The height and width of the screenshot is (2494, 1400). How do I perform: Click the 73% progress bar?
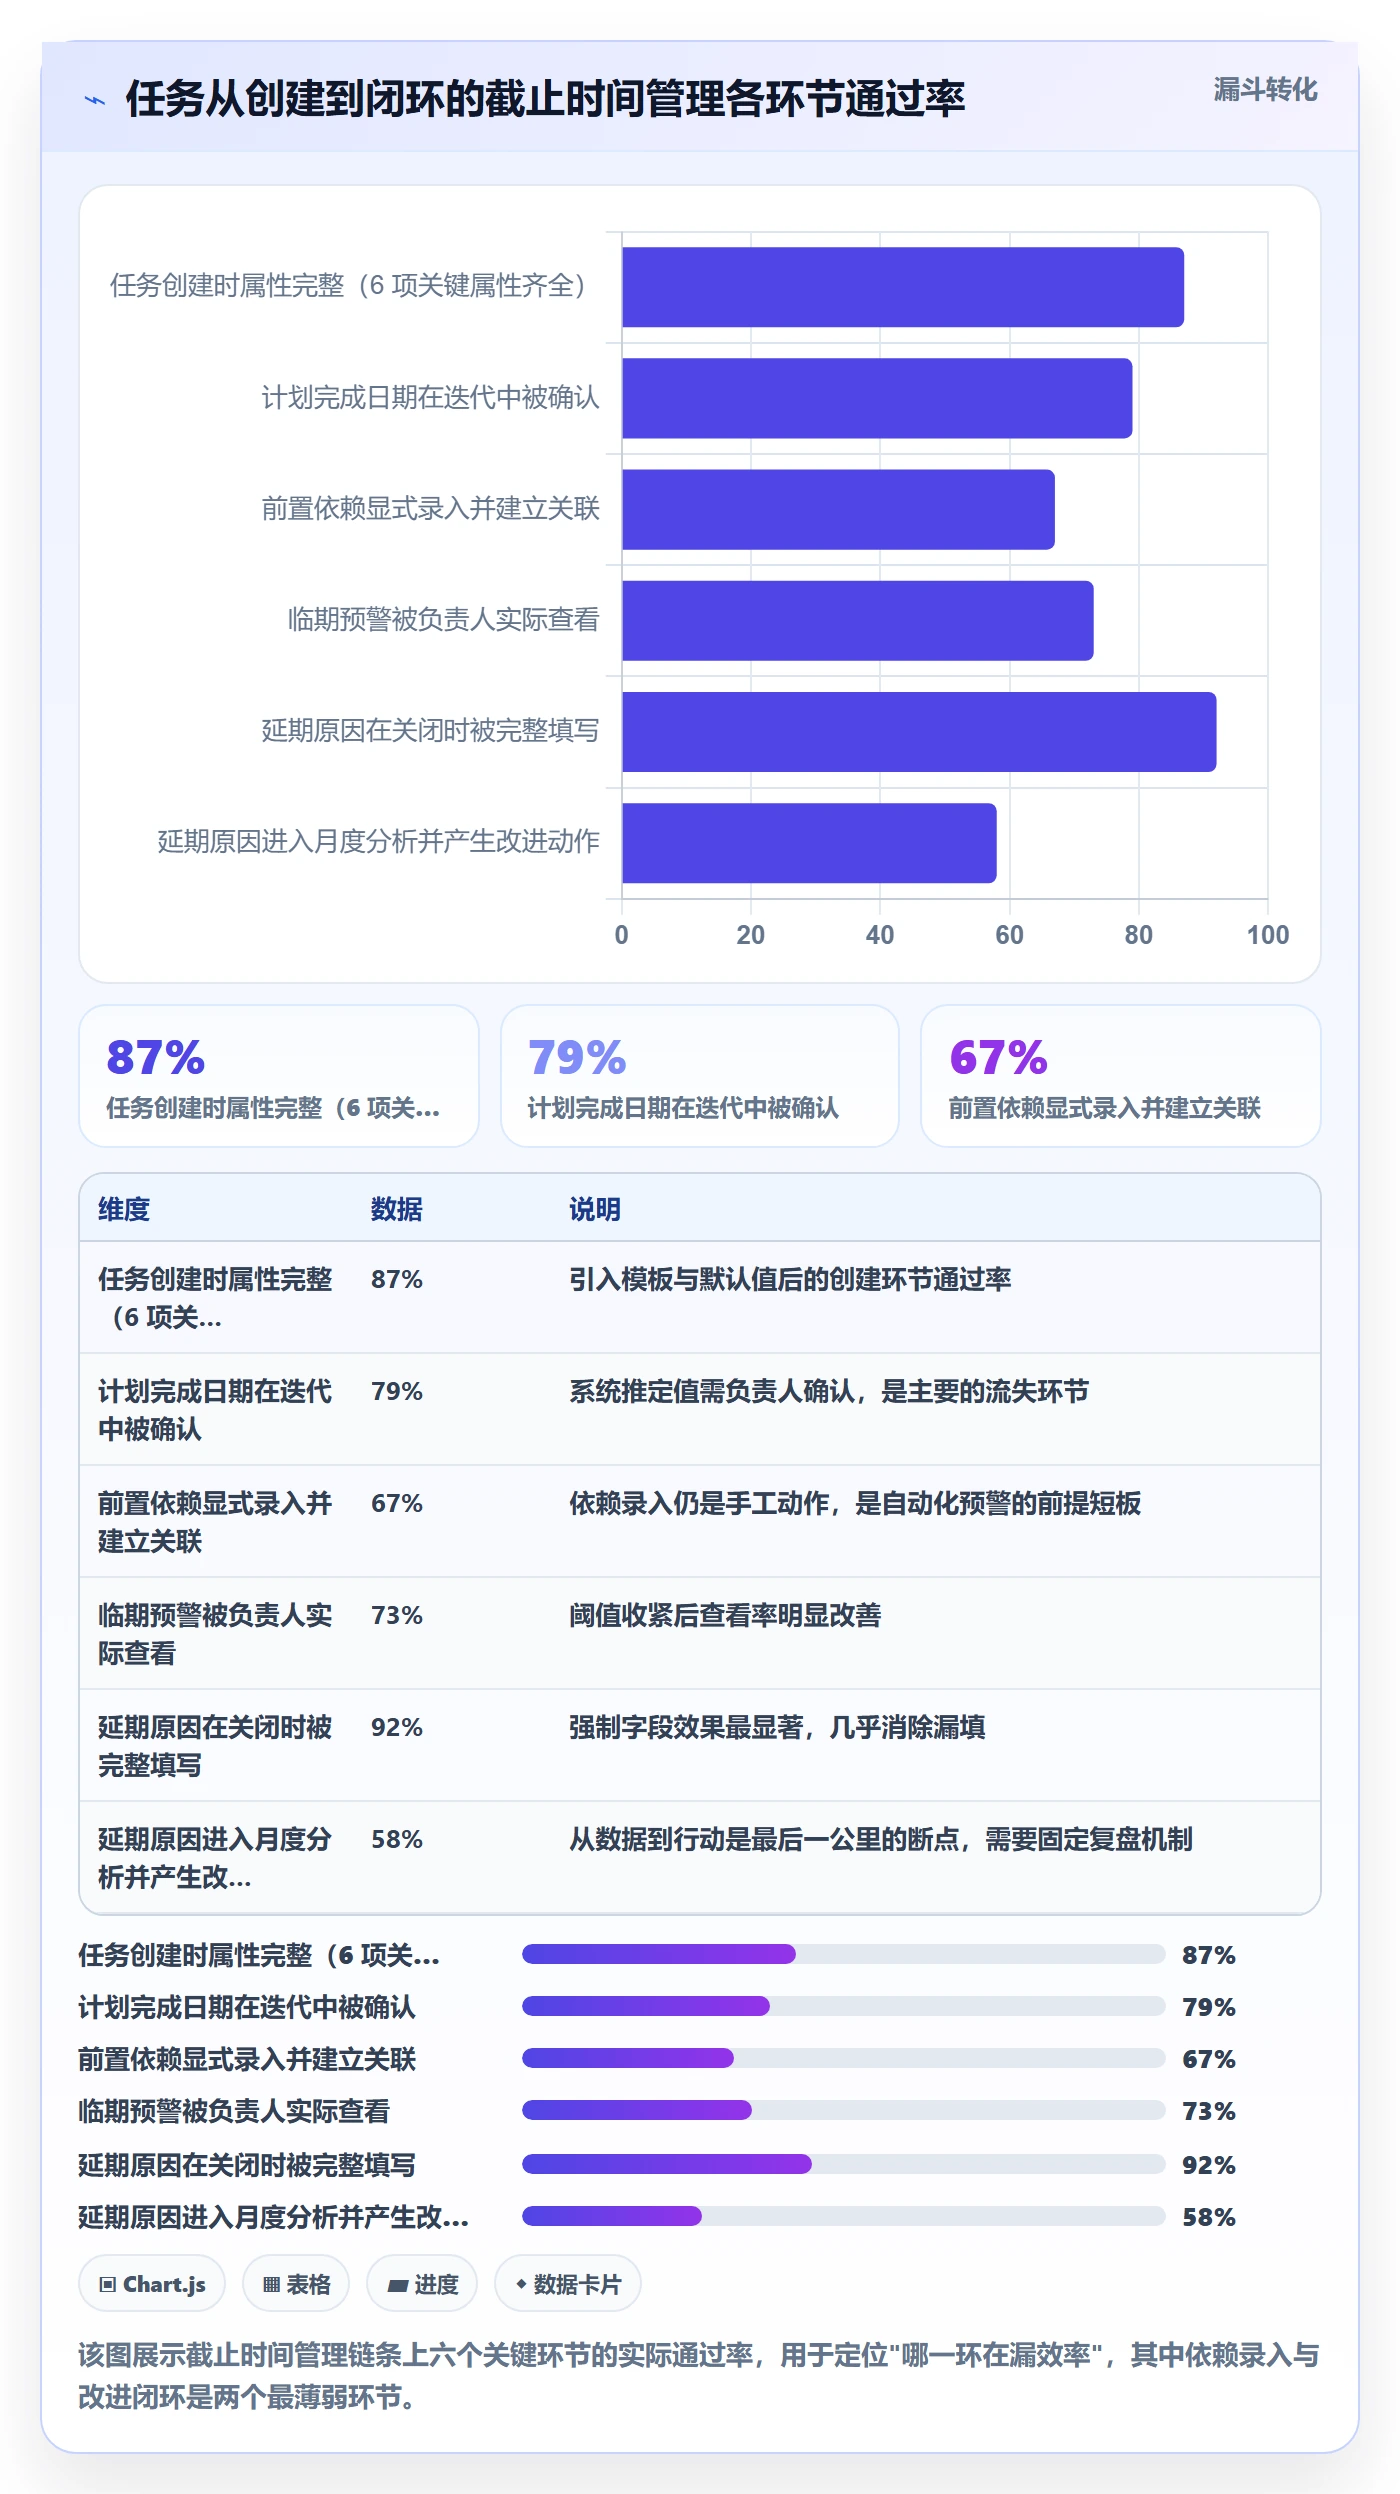tap(844, 2110)
